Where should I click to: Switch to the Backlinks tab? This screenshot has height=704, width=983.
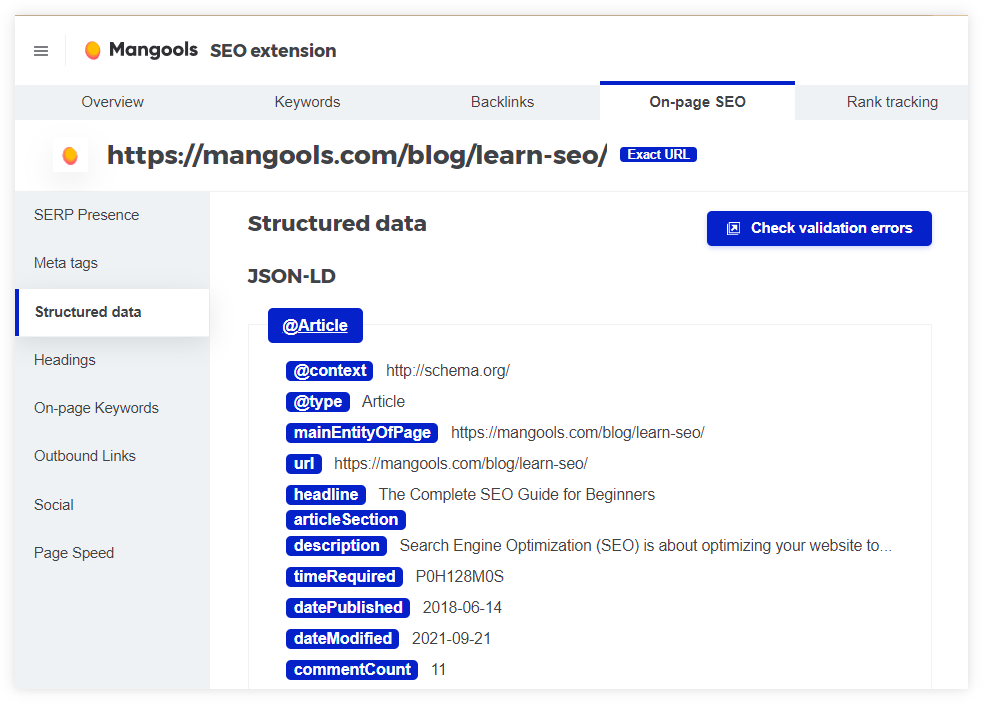click(x=502, y=101)
